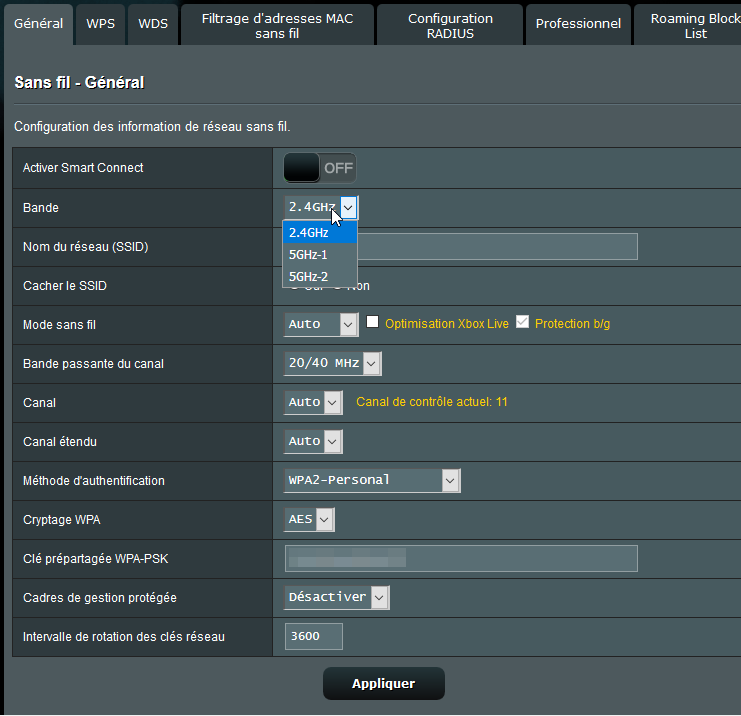Switch to the Général tab

(x=38, y=24)
